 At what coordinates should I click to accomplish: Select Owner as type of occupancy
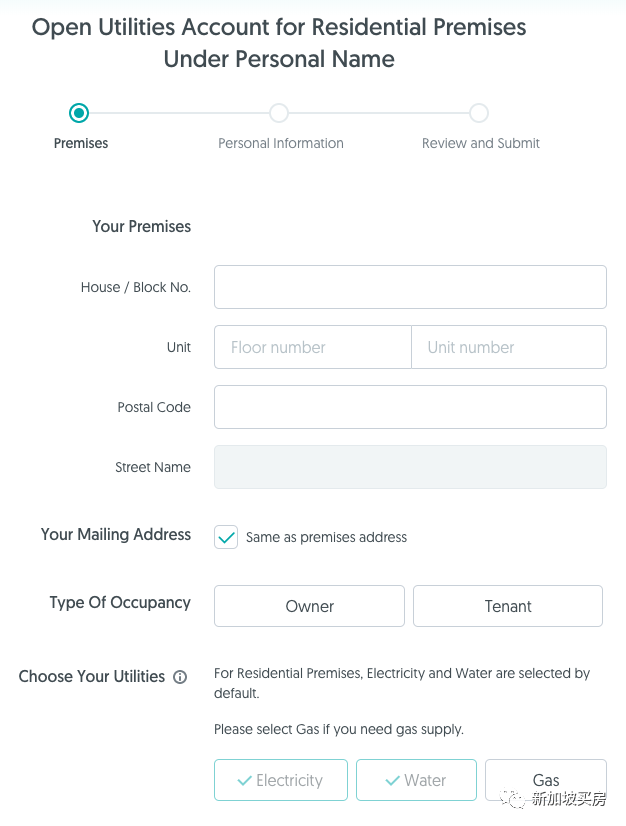coord(309,606)
